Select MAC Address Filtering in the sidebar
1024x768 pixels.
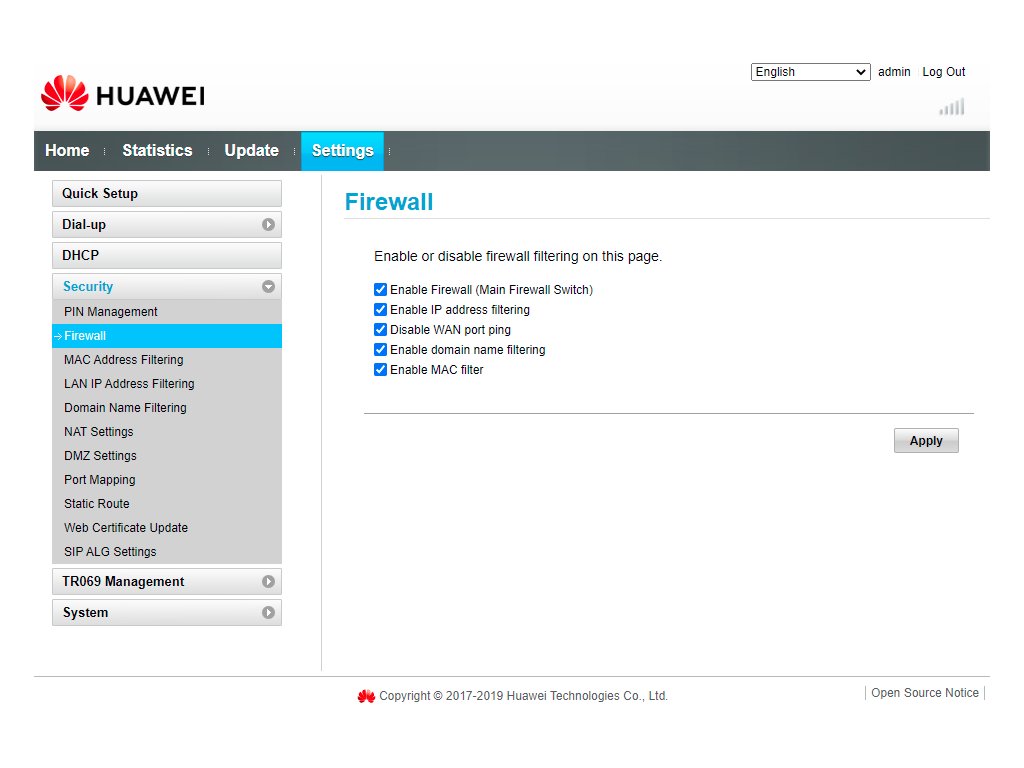coord(124,360)
